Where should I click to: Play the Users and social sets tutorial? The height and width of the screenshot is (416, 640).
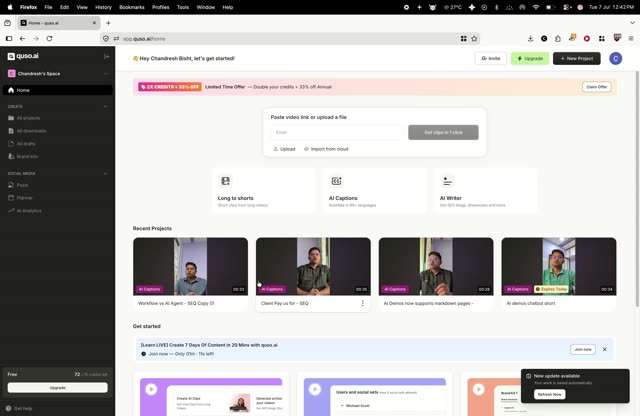point(315,389)
